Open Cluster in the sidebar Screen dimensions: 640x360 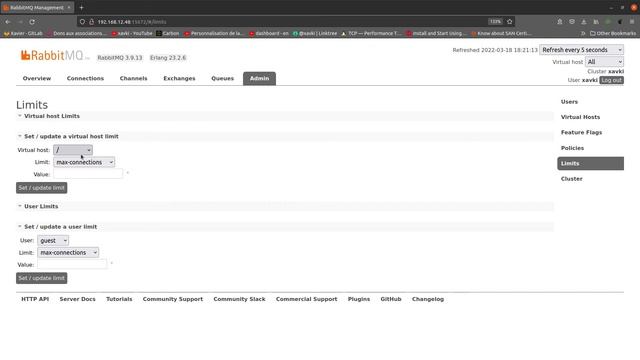tap(571, 179)
